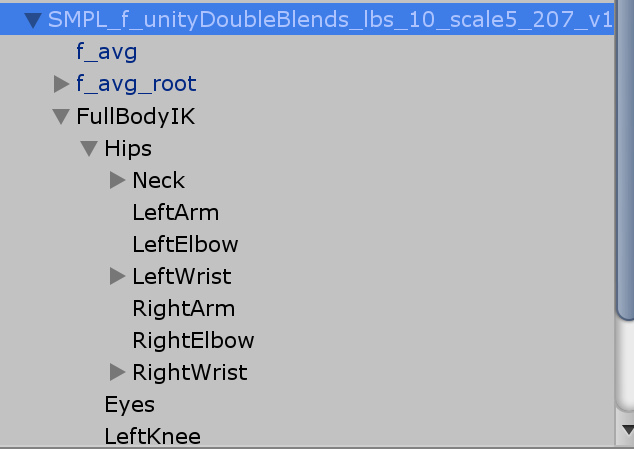Image resolution: width=634 pixels, height=449 pixels.
Task: Select the Eyes object
Action: point(130,404)
